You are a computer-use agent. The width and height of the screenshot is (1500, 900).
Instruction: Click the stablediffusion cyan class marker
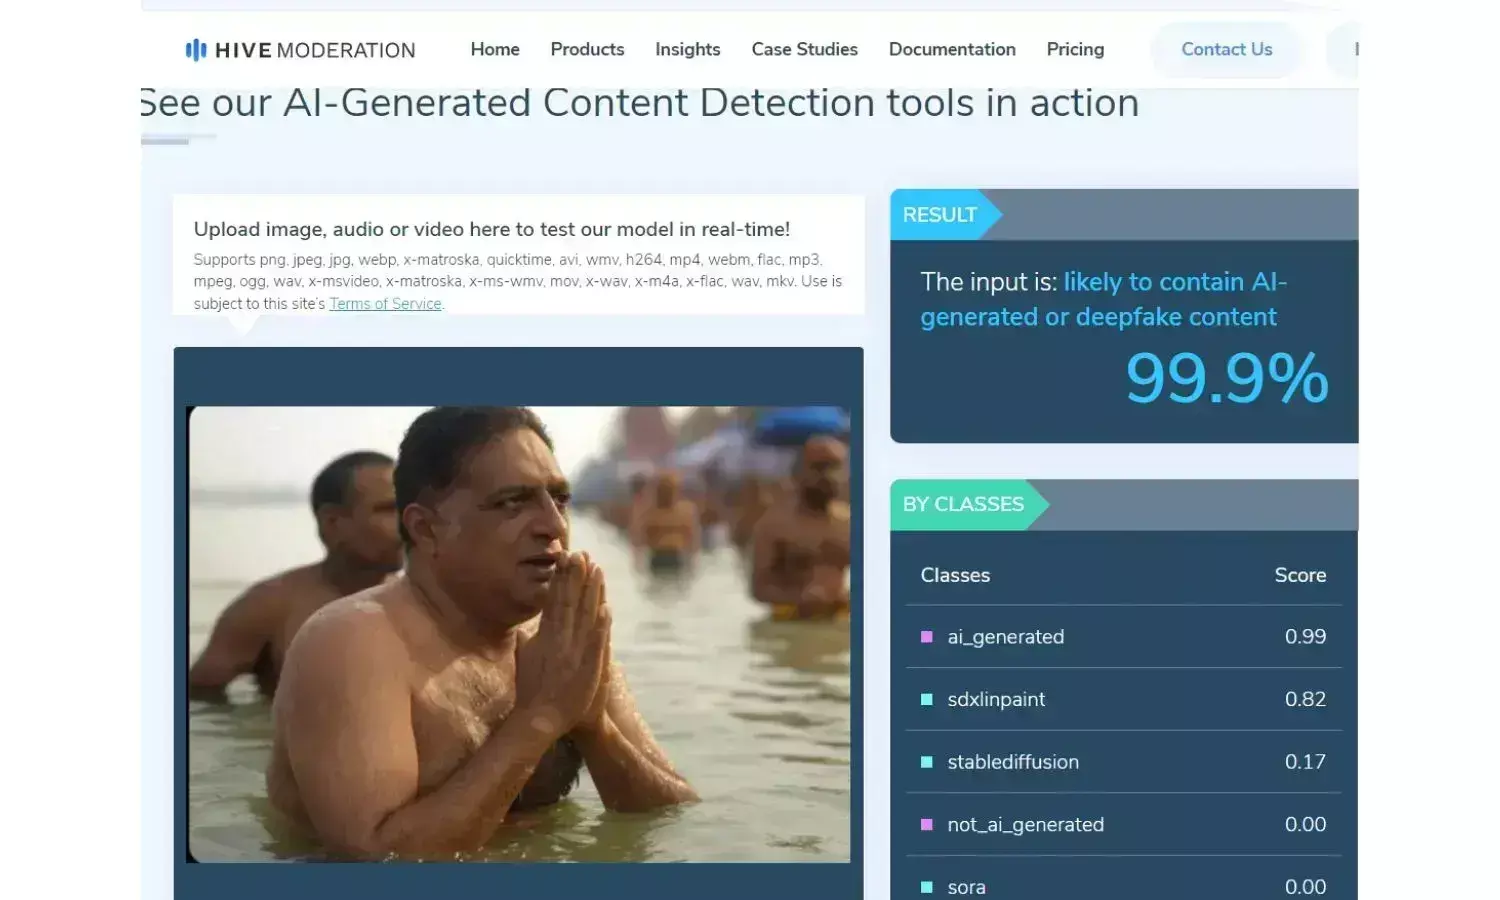click(927, 762)
